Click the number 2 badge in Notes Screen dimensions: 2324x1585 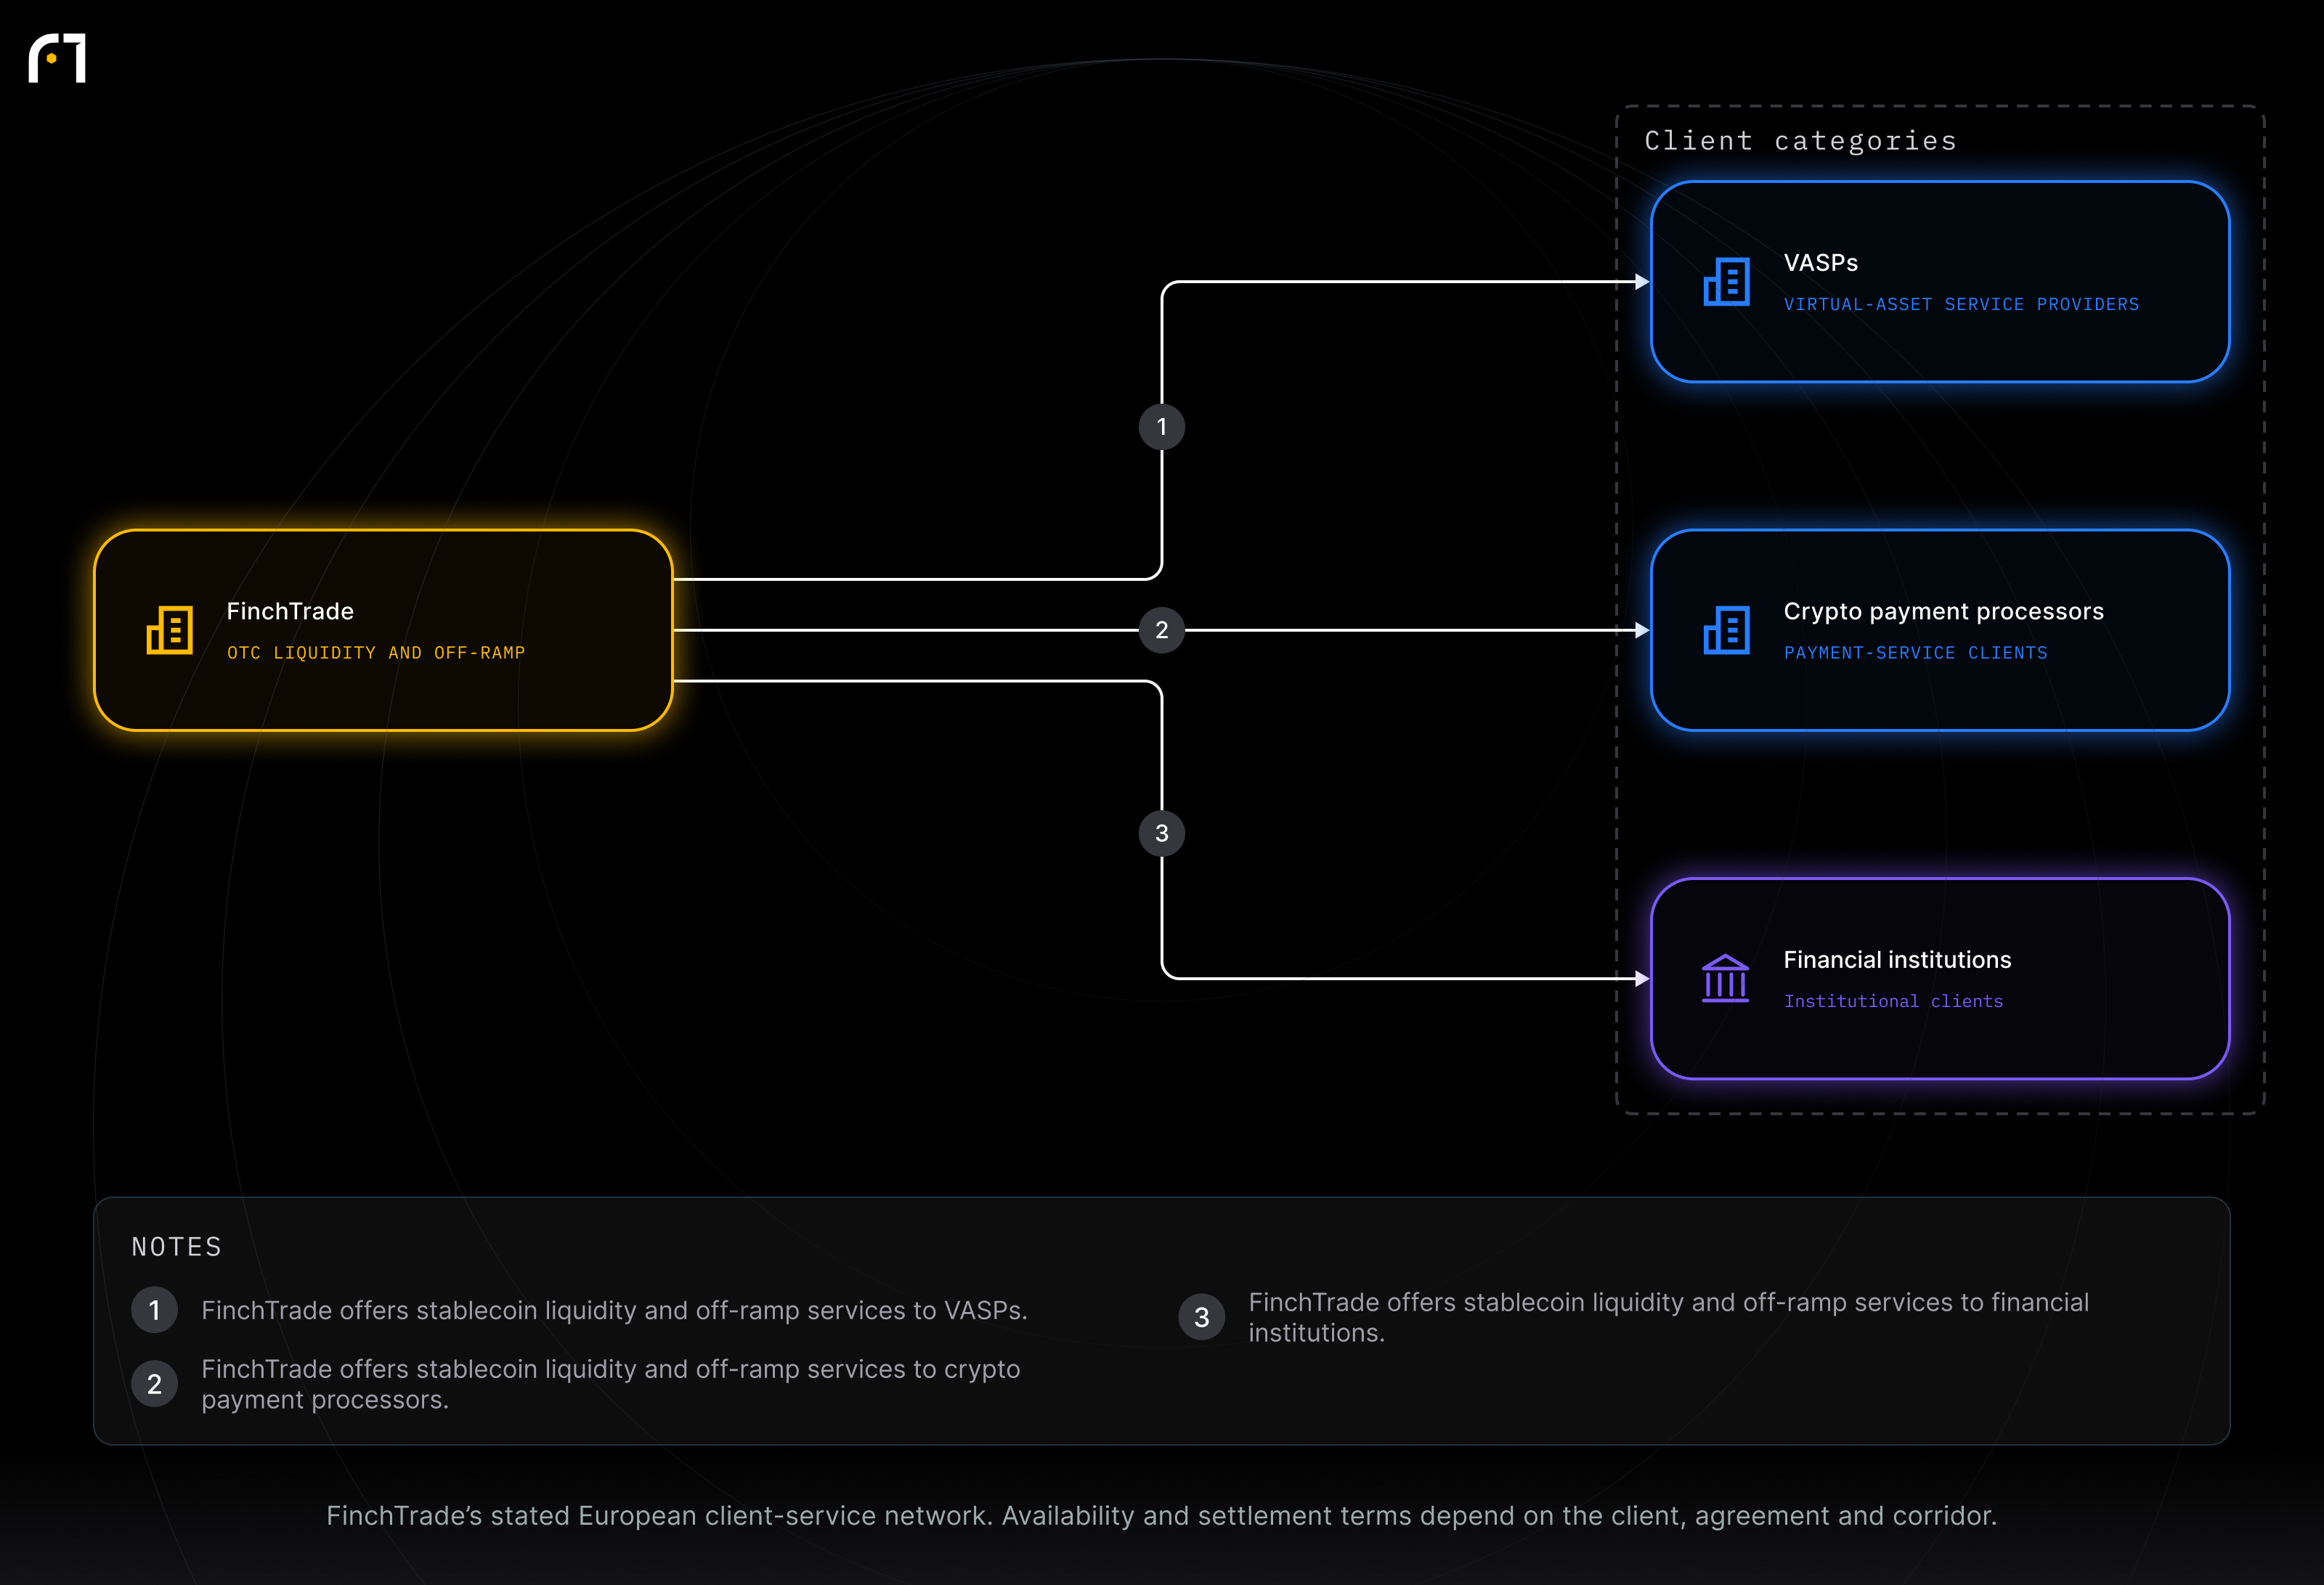point(155,1384)
